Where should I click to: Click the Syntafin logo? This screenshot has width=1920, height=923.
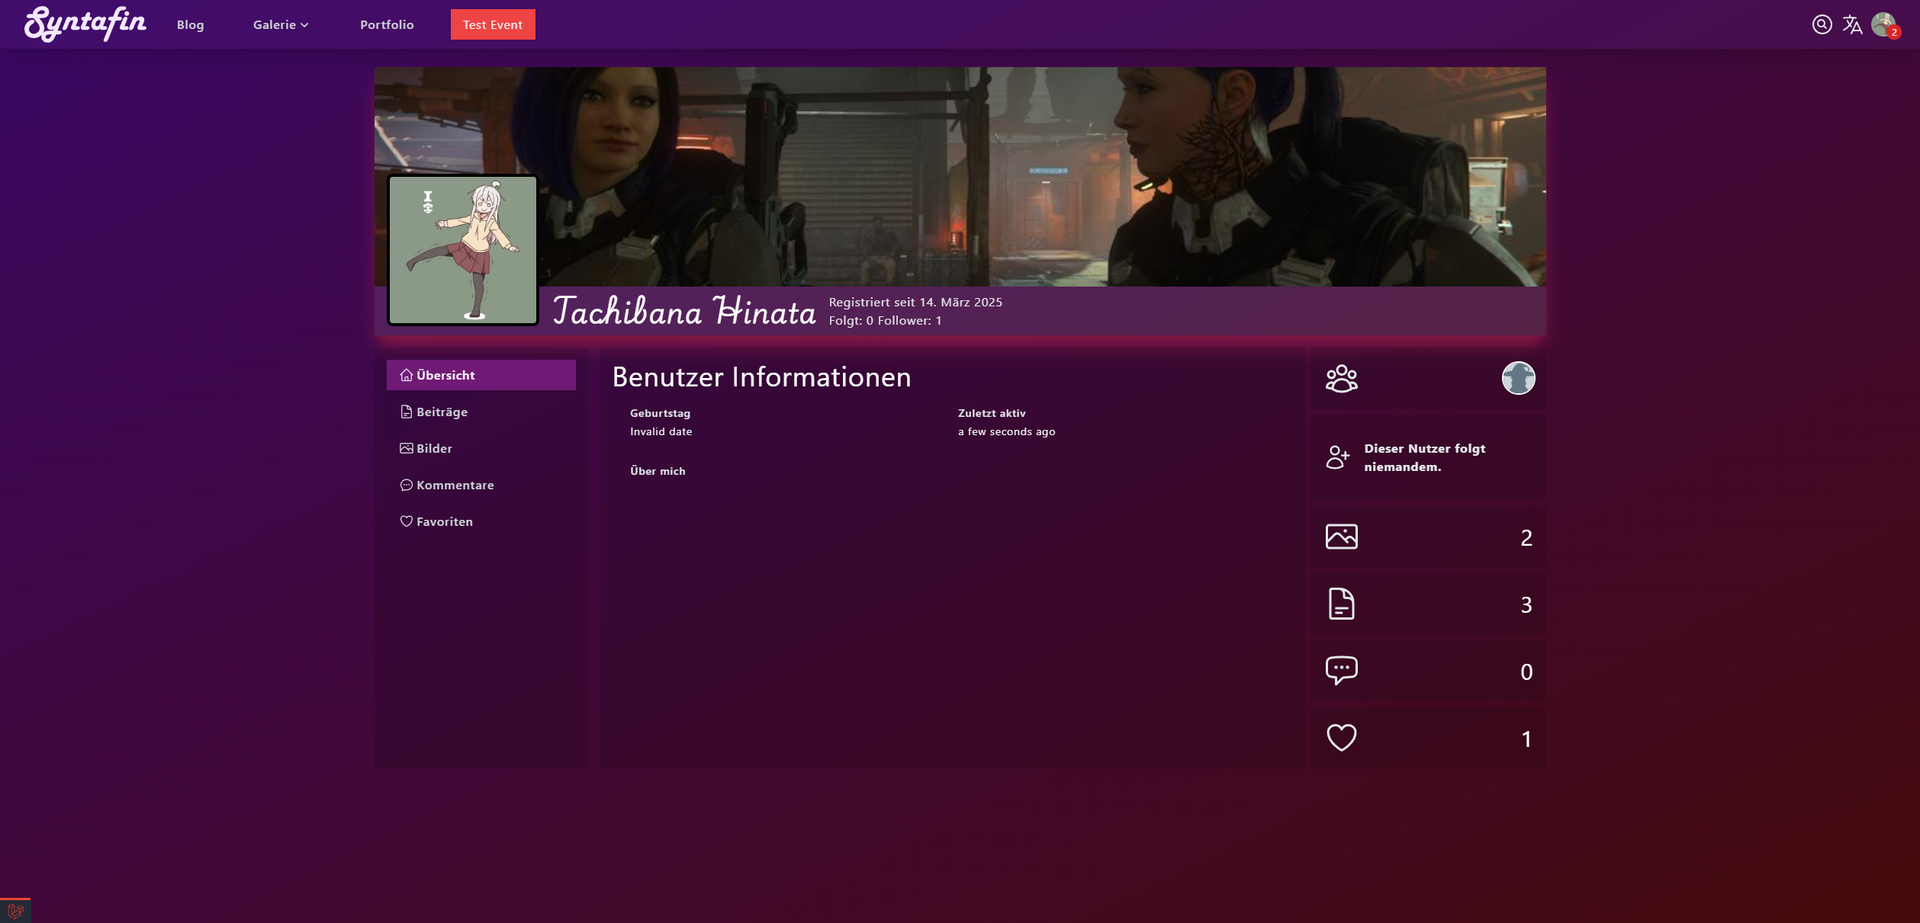click(85, 24)
